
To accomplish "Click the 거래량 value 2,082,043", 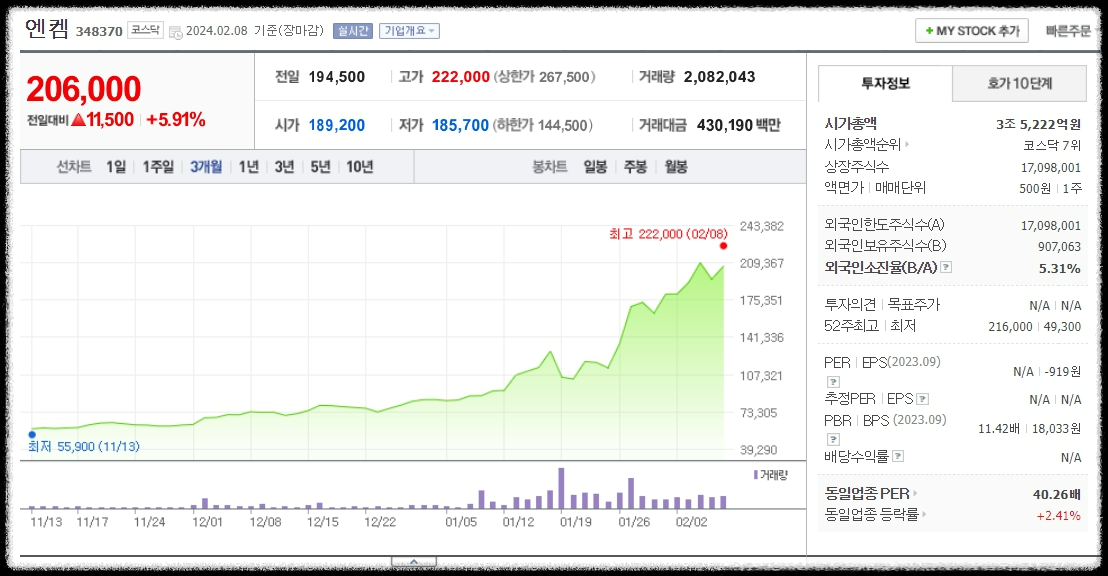I will [719, 77].
